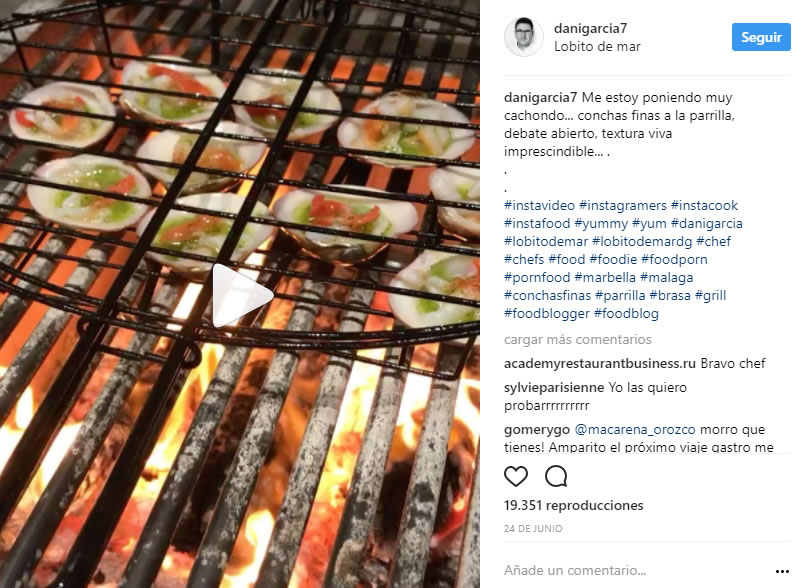The image size is (798, 588).
Task: View the 19.351 reproducciones count
Action: point(574,506)
